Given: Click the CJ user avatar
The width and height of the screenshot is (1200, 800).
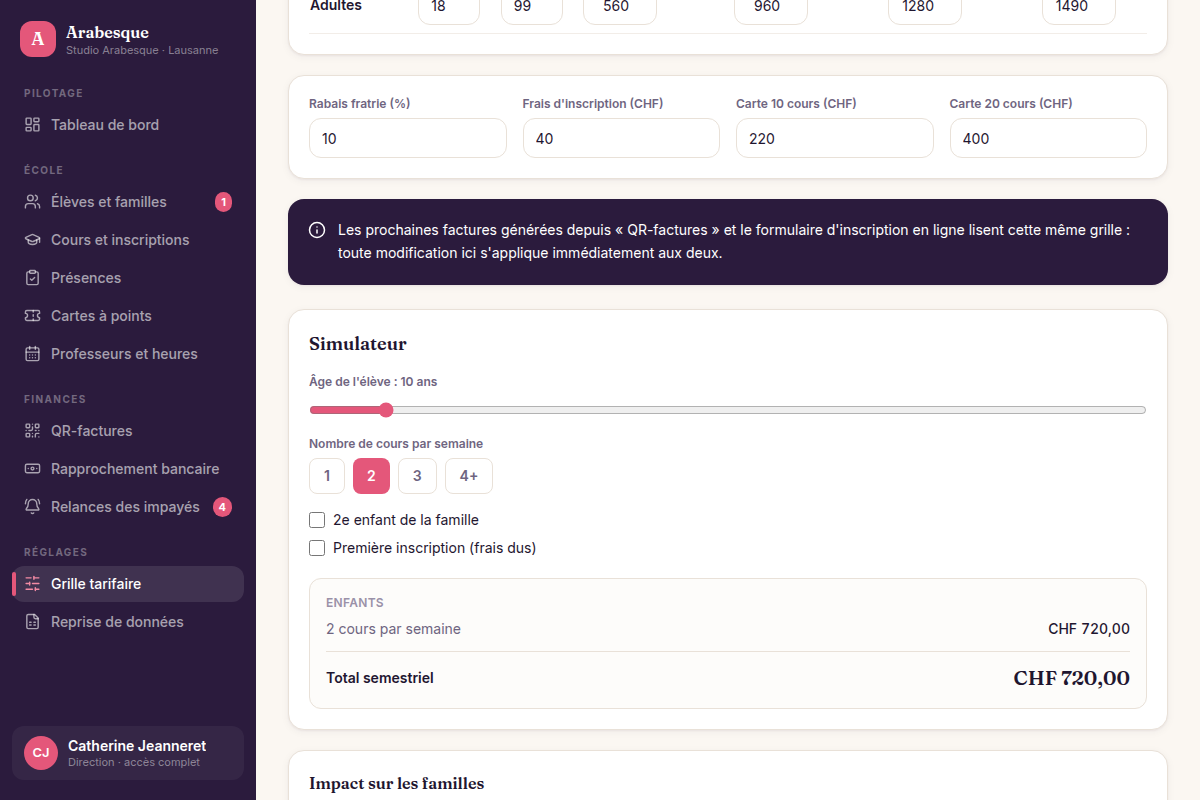Looking at the screenshot, I should pos(41,753).
